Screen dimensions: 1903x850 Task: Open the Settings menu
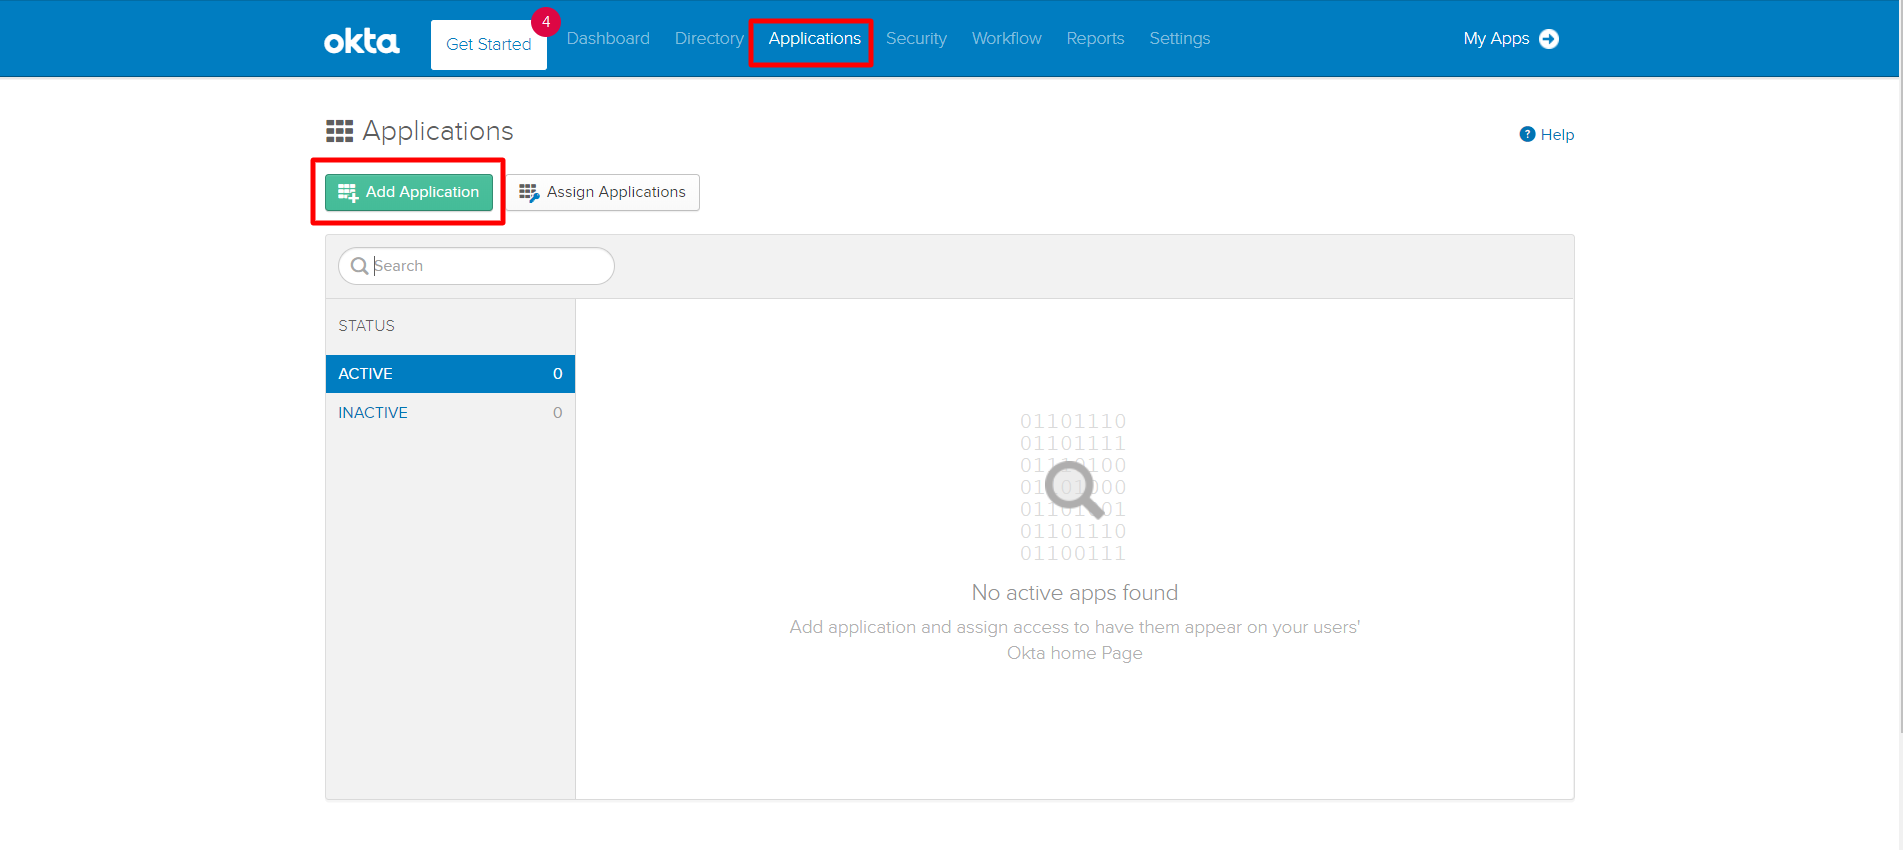click(x=1179, y=38)
